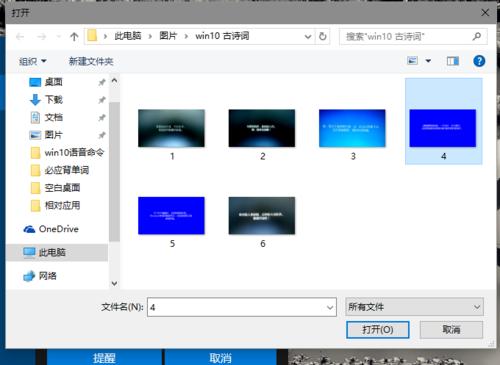500x365 pixels.
Task: Select image thumbnail 6
Action: pos(262,215)
